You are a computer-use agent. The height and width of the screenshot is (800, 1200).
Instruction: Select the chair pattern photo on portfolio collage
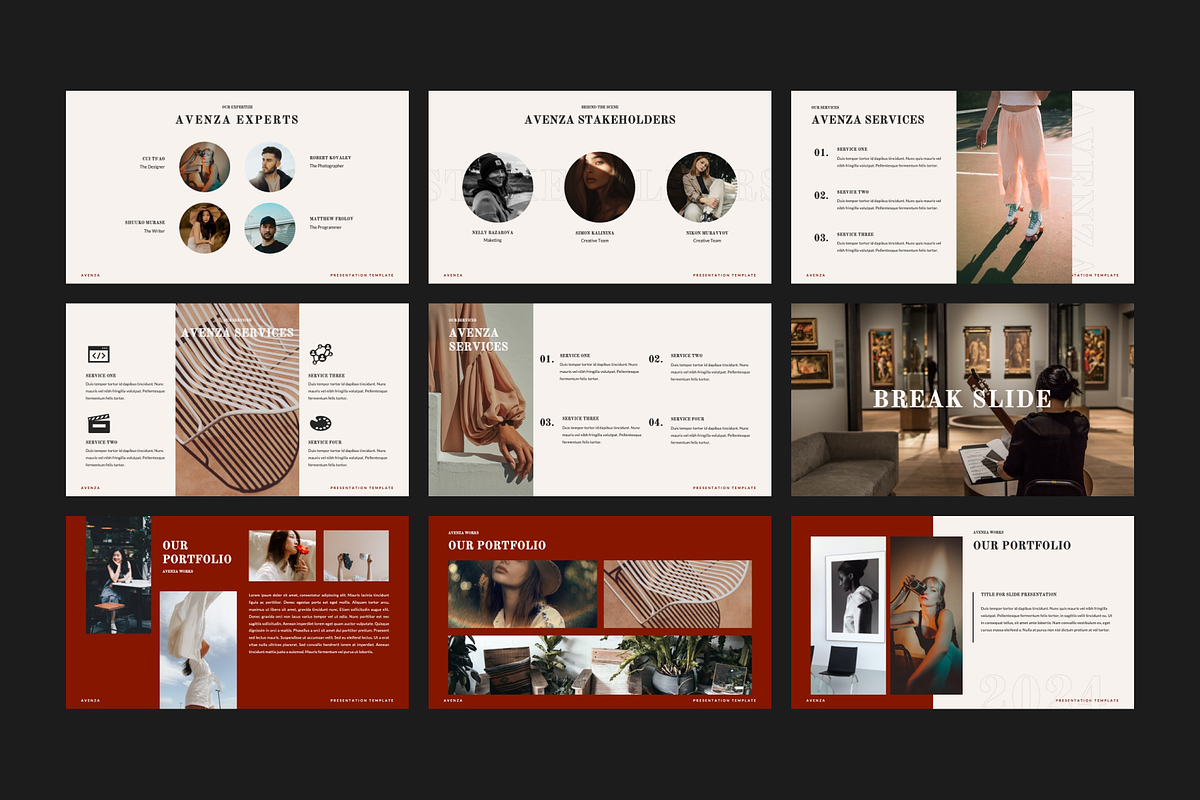tap(678, 594)
